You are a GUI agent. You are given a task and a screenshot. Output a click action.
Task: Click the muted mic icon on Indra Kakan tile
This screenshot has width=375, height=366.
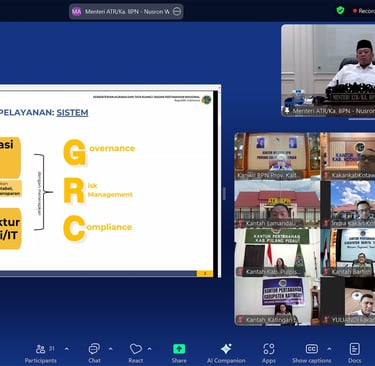click(x=326, y=223)
